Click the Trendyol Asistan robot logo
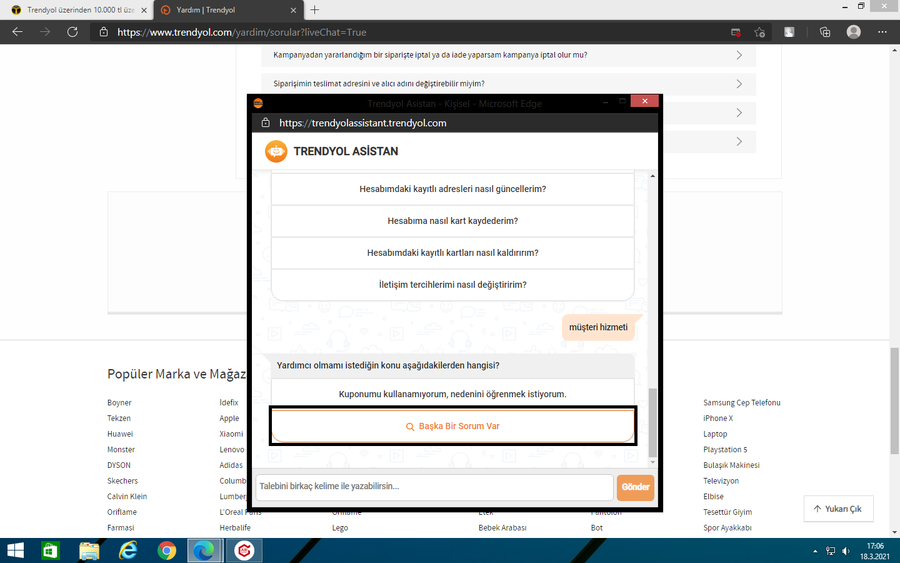Viewport: 900px width, 563px height. 276,152
